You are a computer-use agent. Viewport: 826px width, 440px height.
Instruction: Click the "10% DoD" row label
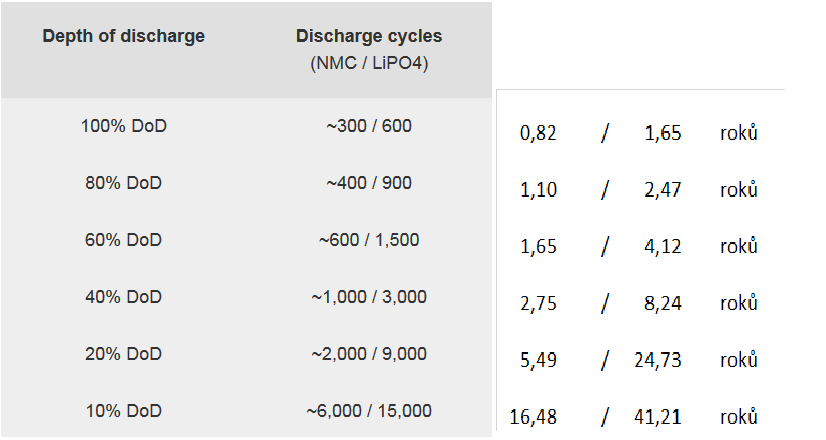[124, 411]
